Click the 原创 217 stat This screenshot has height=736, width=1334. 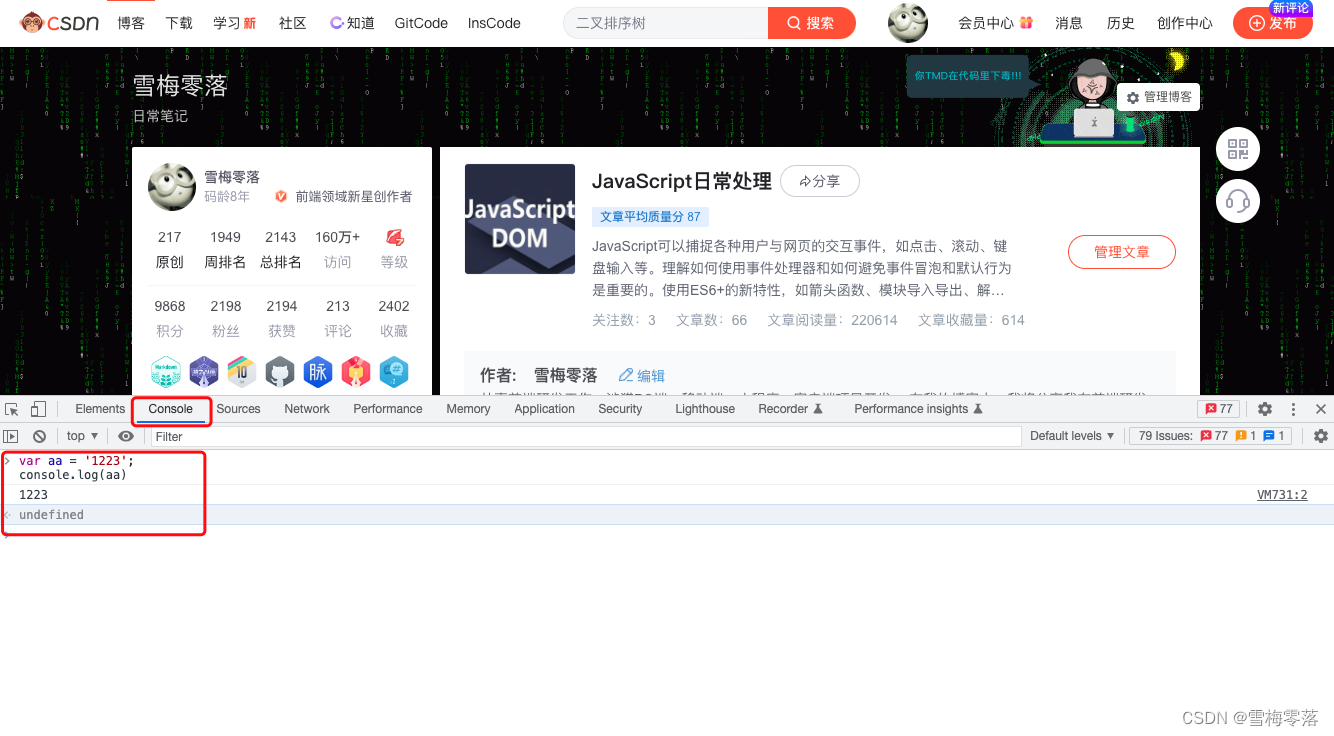click(x=170, y=250)
